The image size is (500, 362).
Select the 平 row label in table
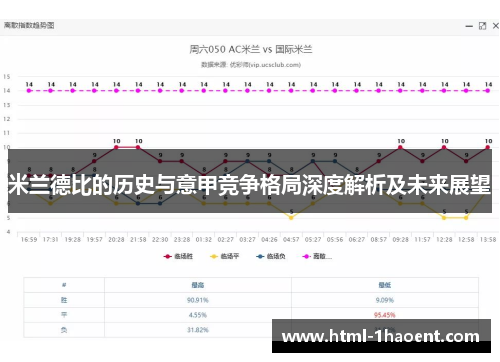(x=64, y=315)
